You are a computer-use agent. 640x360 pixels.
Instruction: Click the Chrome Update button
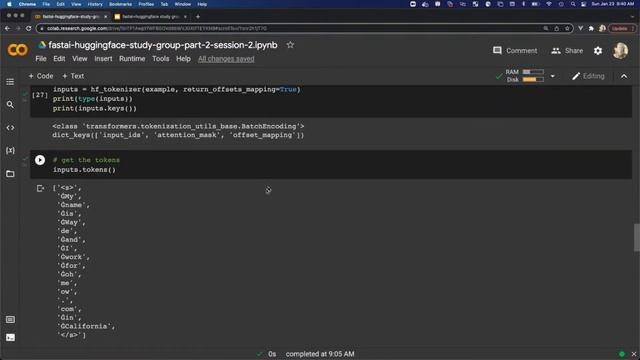(622, 28)
